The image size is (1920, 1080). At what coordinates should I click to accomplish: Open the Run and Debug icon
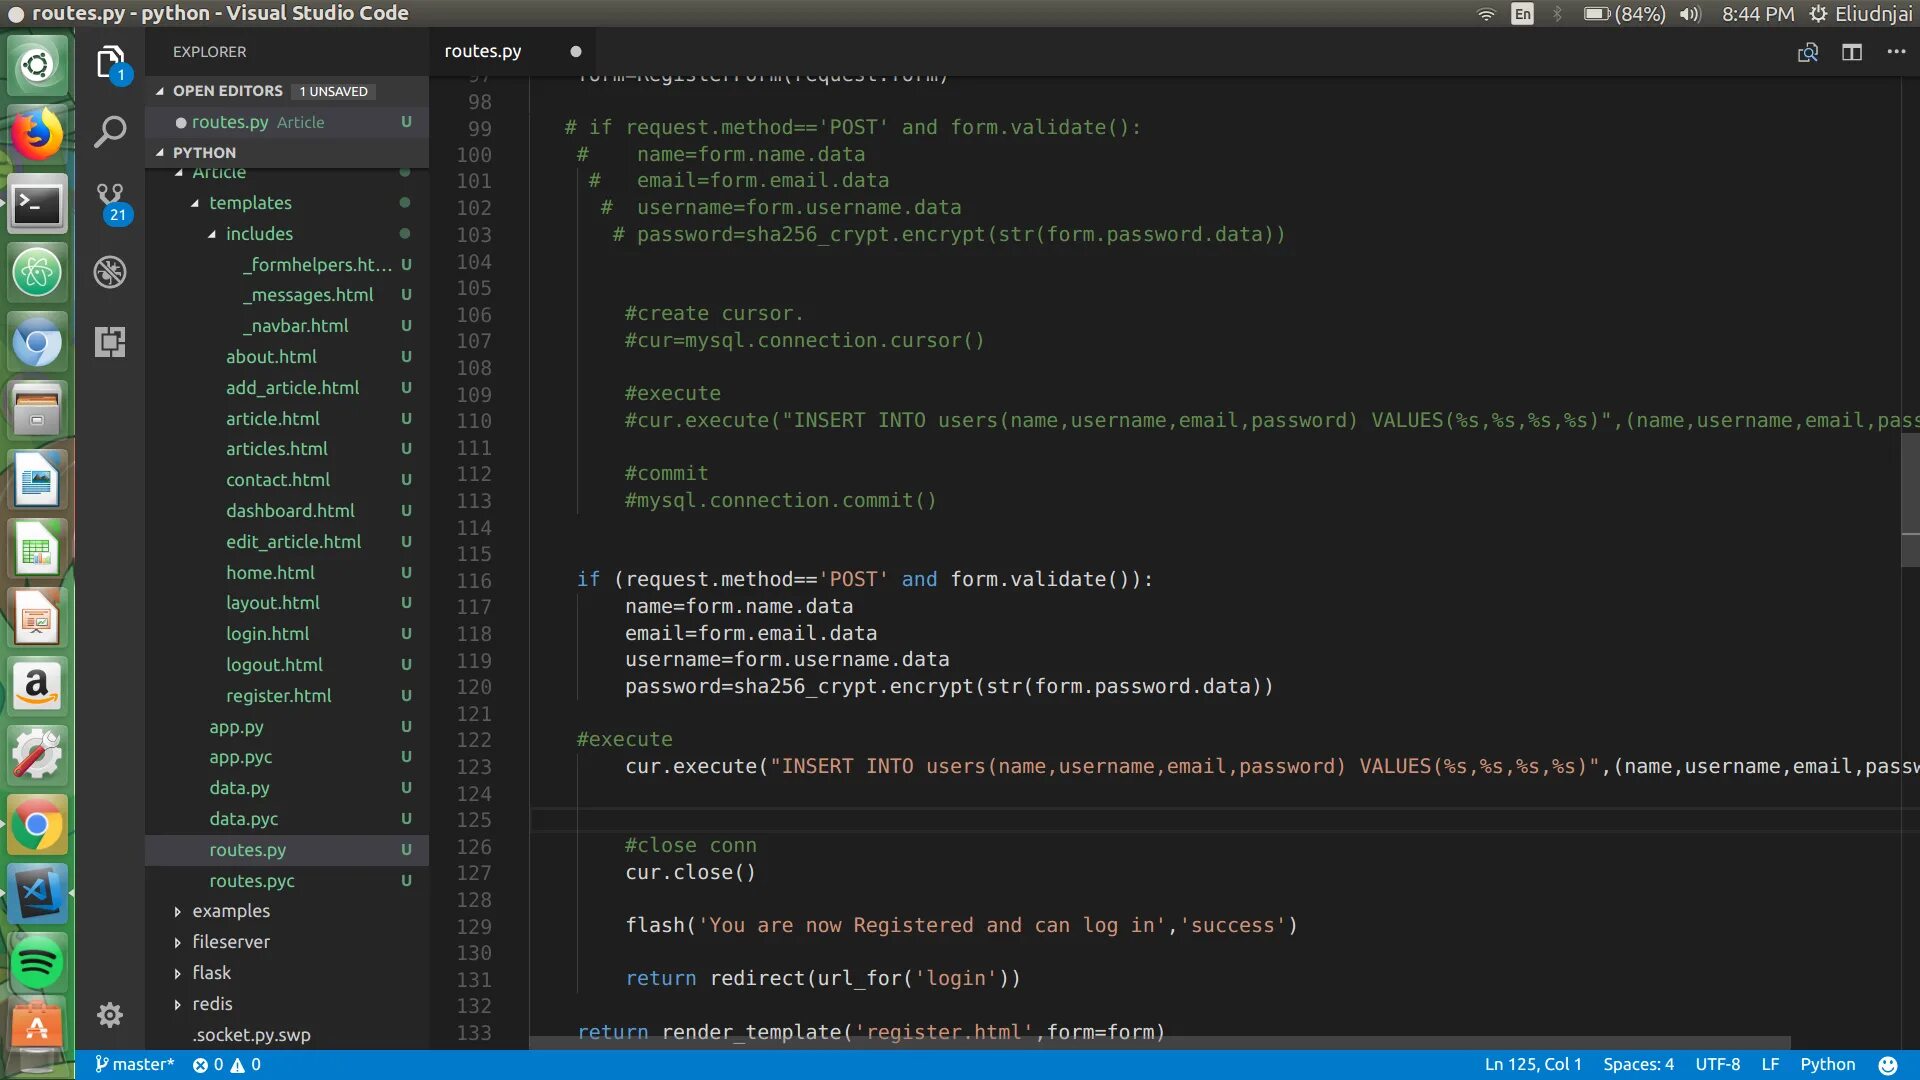[x=109, y=272]
